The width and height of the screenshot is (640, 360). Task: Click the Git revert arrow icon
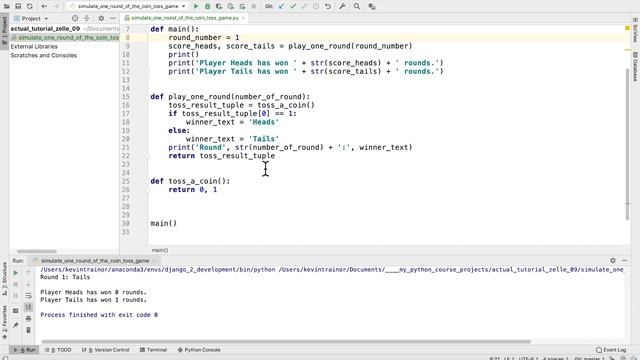(328, 7)
